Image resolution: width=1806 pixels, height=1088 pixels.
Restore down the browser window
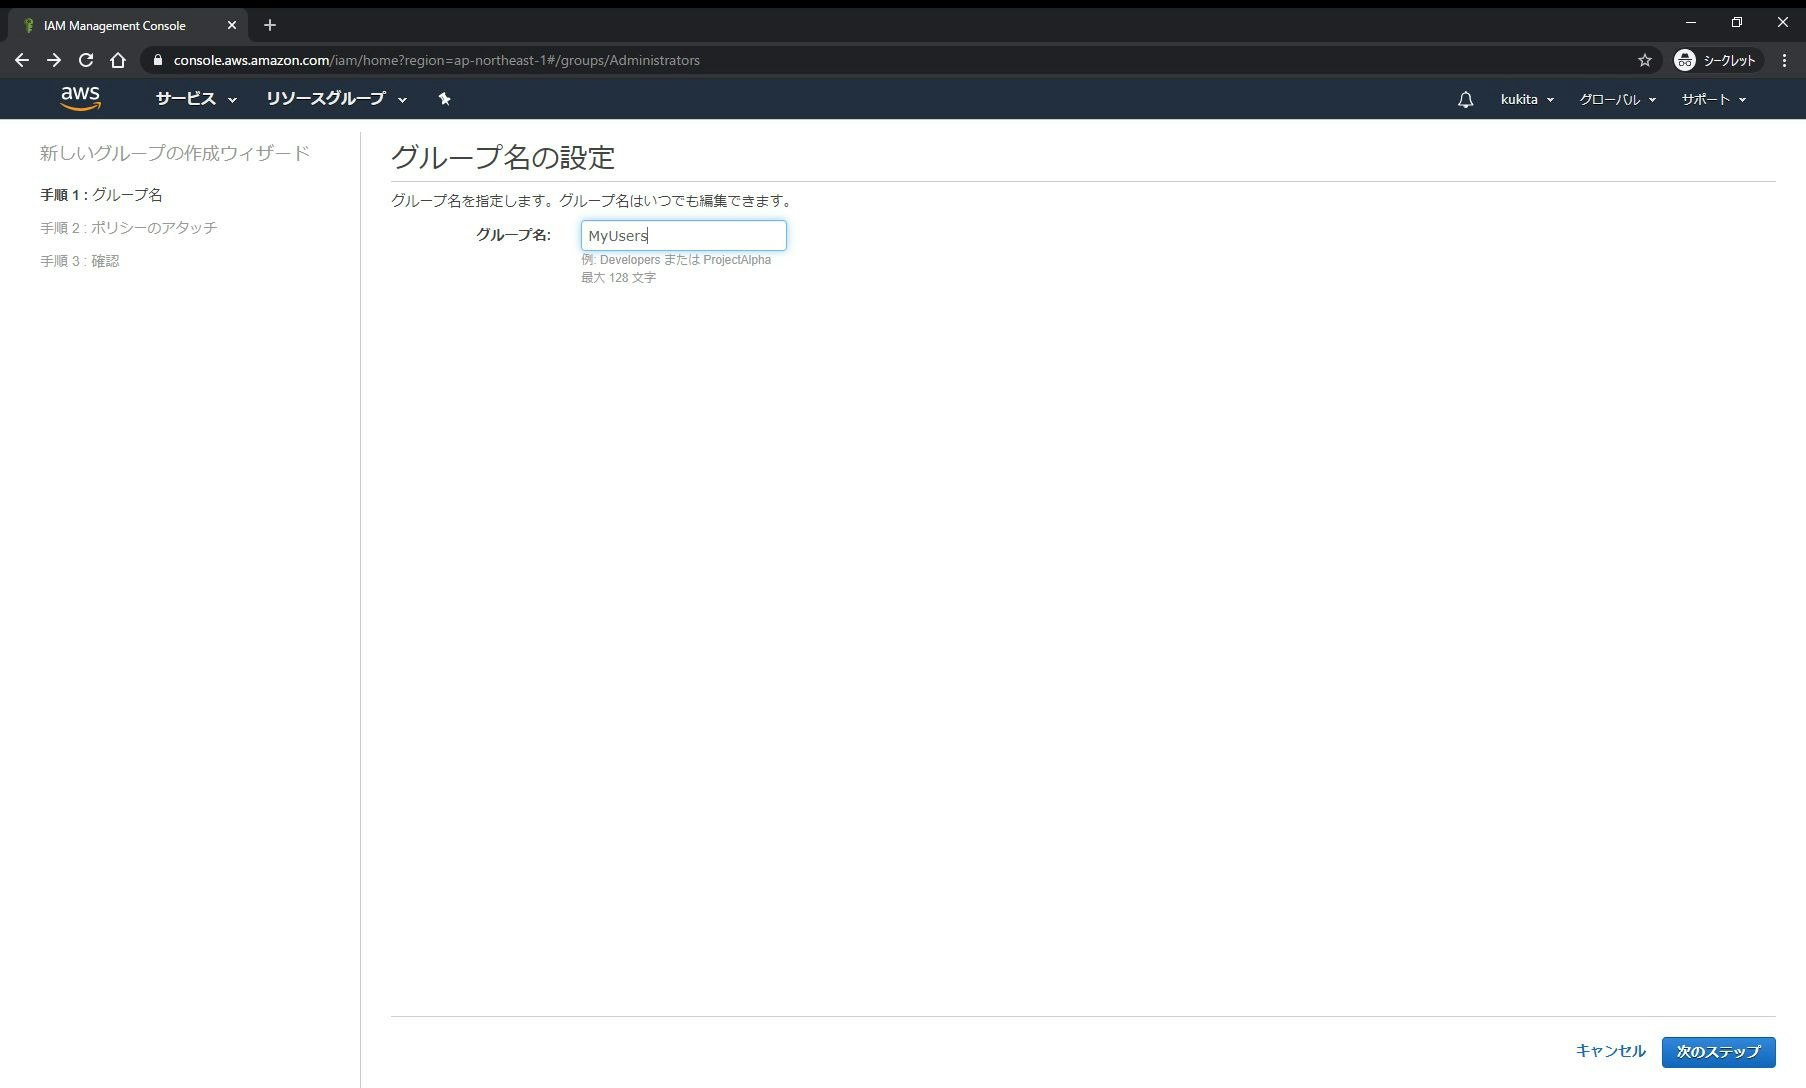coord(1737,22)
